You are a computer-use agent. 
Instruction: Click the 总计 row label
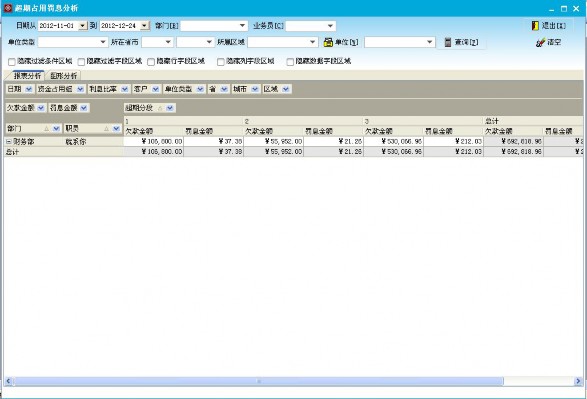(x=63, y=152)
